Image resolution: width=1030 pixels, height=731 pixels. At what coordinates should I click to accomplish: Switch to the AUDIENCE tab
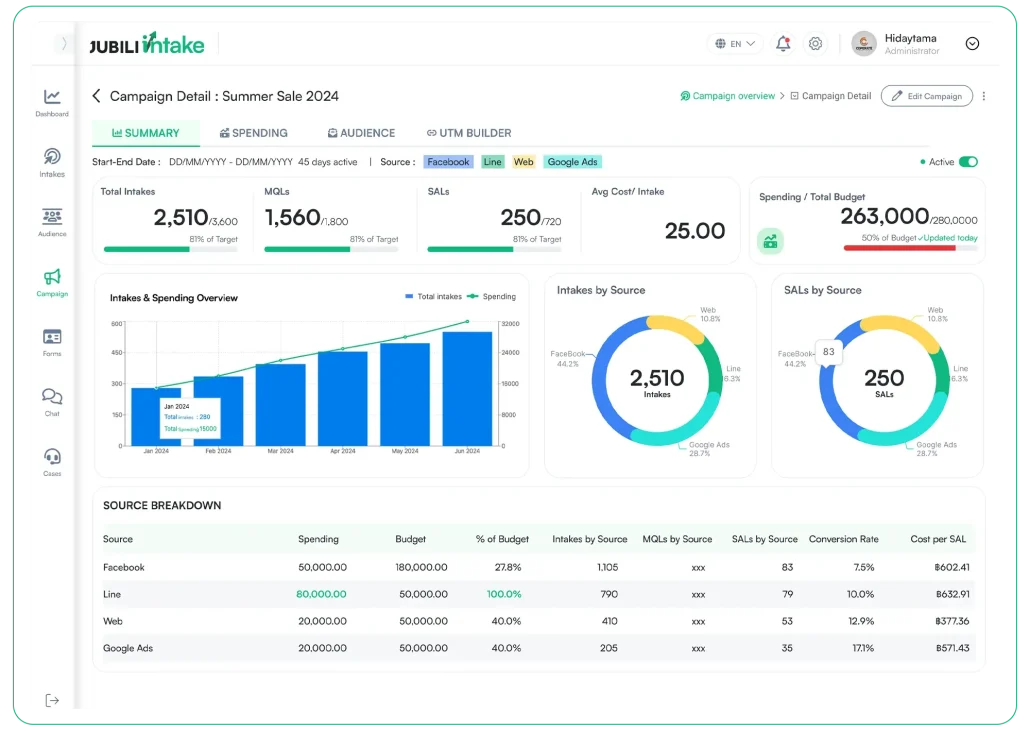(361, 133)
